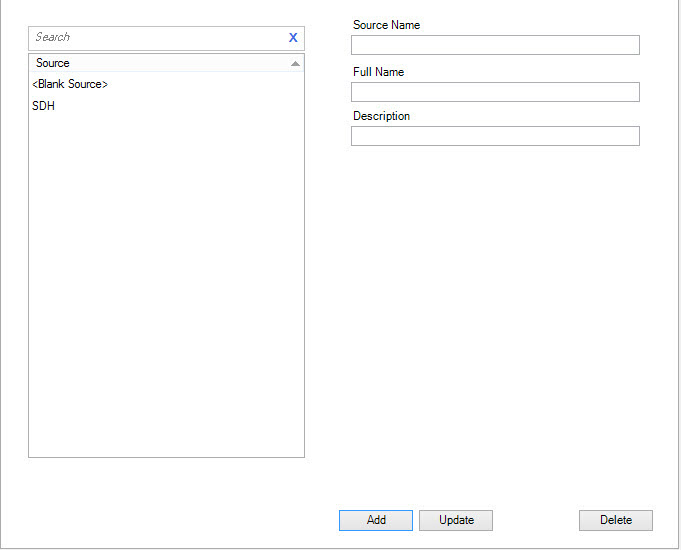This screenshot has height=550, width=681.
Task: Click blank area above the Search box
Action: tap(166, 12)
